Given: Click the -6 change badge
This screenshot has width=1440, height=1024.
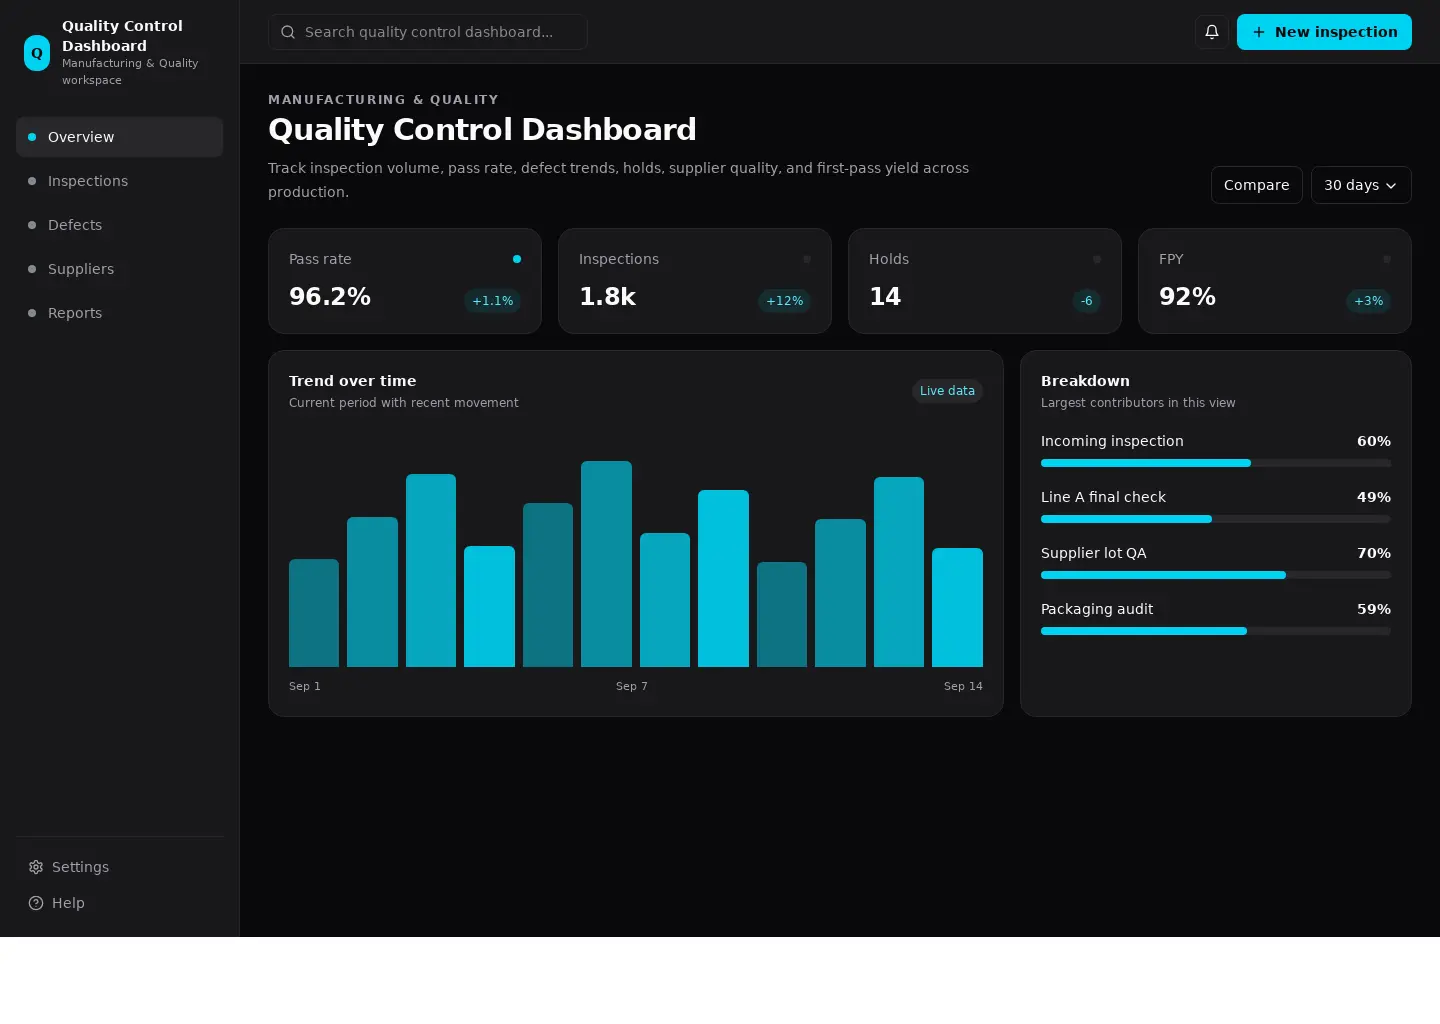Looking at the screenshot, I should 1086,301.
